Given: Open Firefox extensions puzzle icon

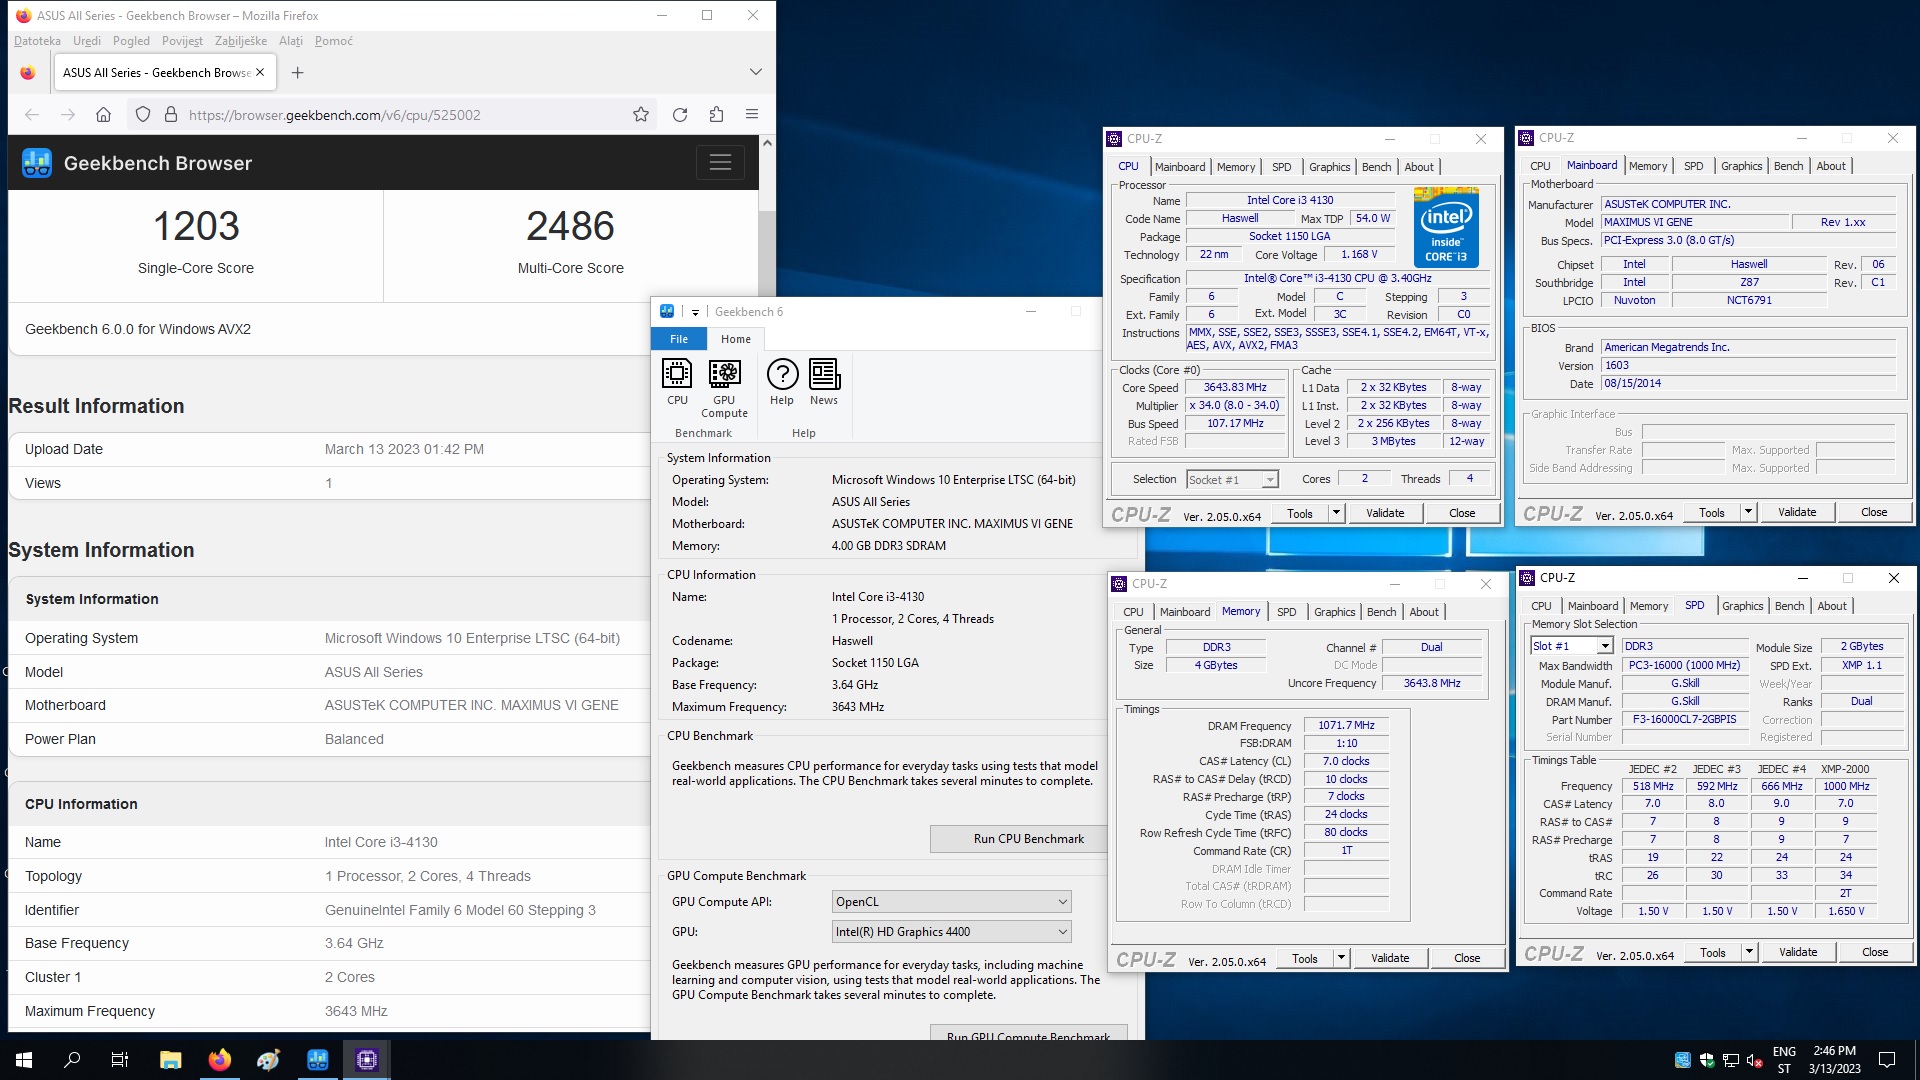Looking at the screenshot, I should 716,115.
